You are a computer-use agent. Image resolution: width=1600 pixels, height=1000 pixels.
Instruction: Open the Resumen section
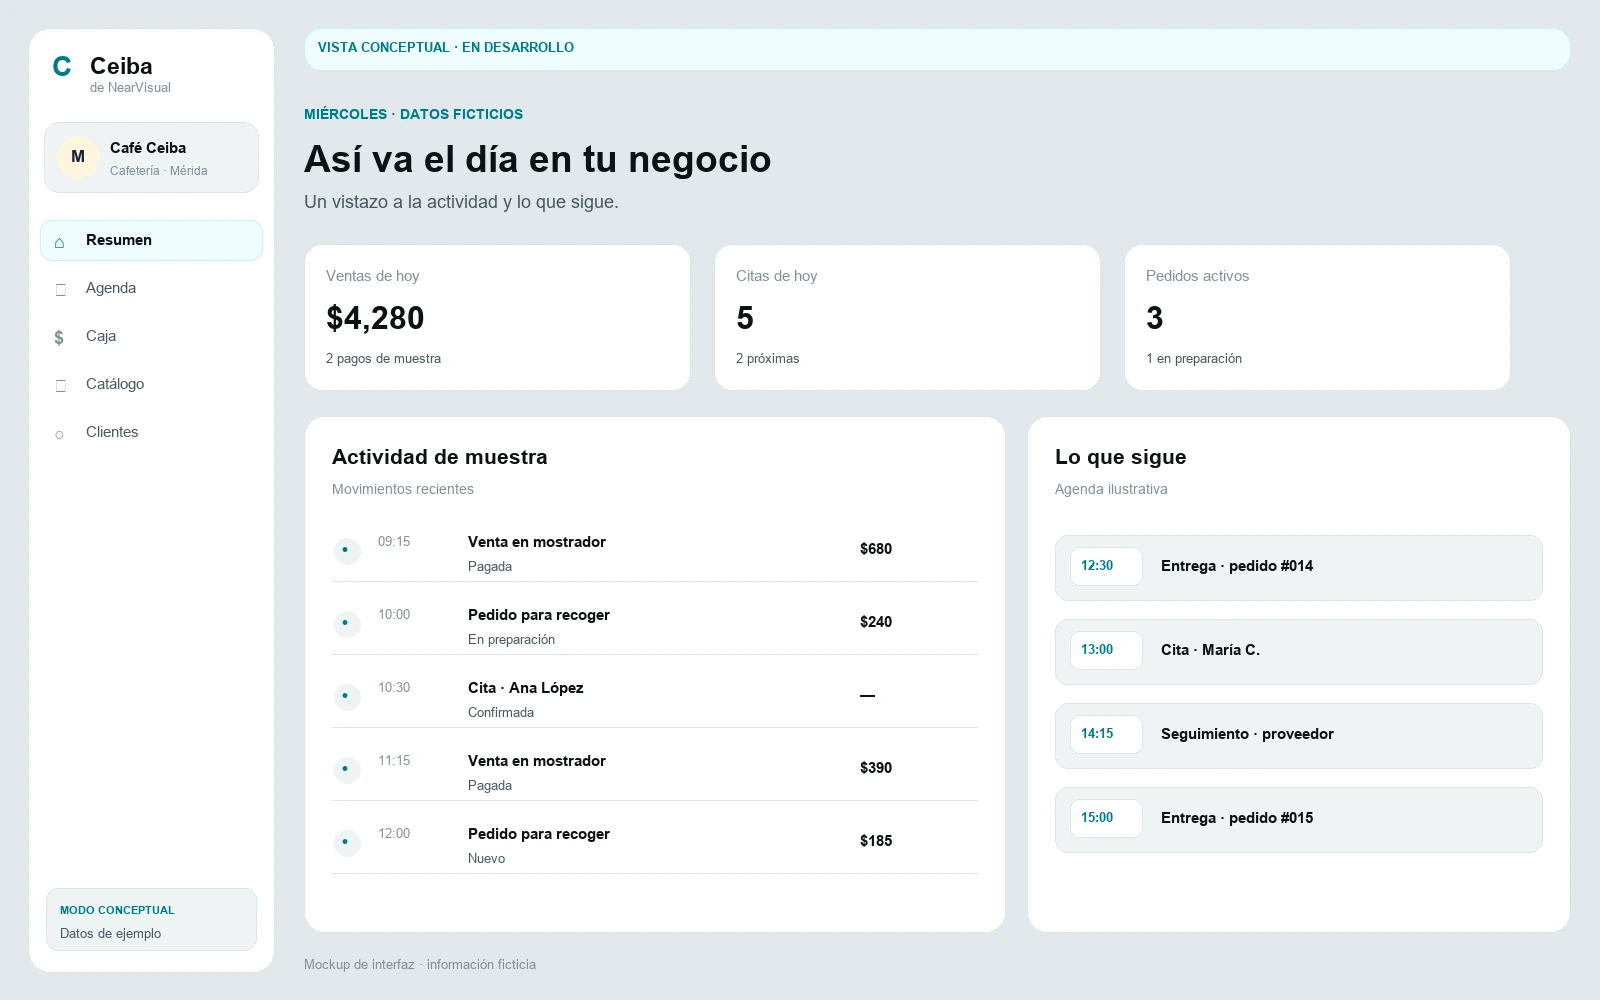pyautogui.click(x=151, y=240)
